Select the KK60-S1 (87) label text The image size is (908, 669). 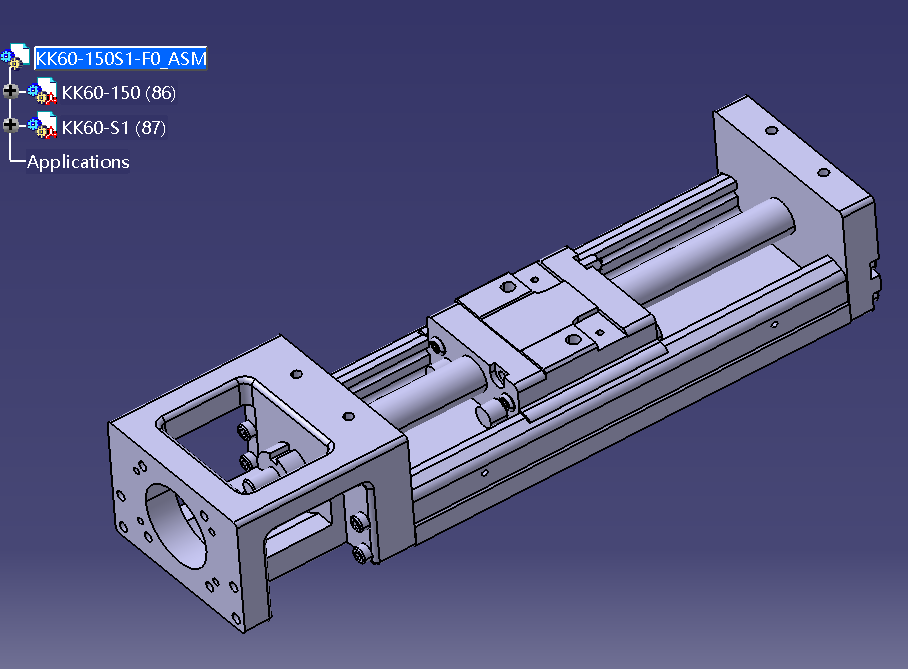(x=114, y=128)
